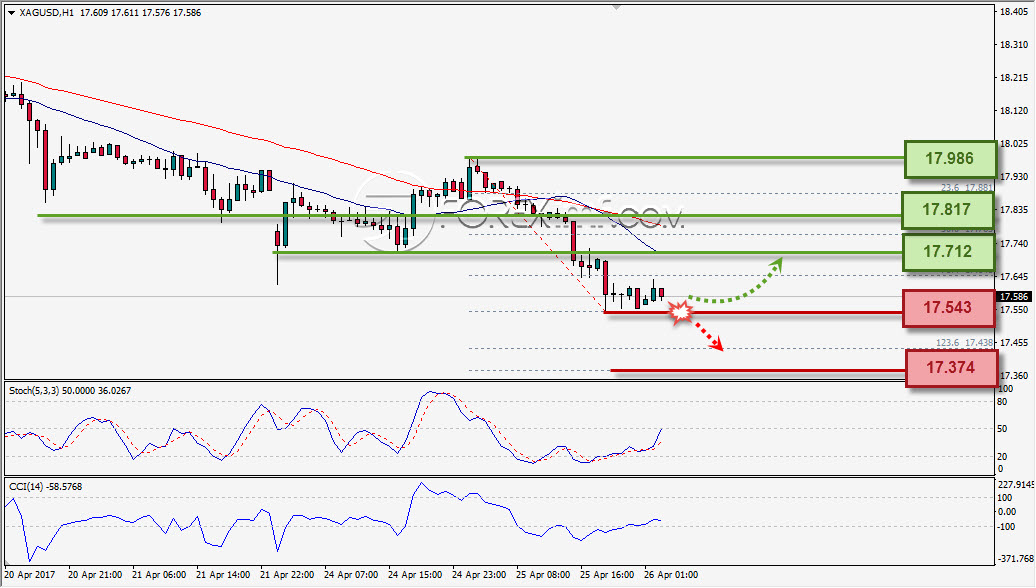
Task: Click the 17.817 green level label
Action: 947,209
